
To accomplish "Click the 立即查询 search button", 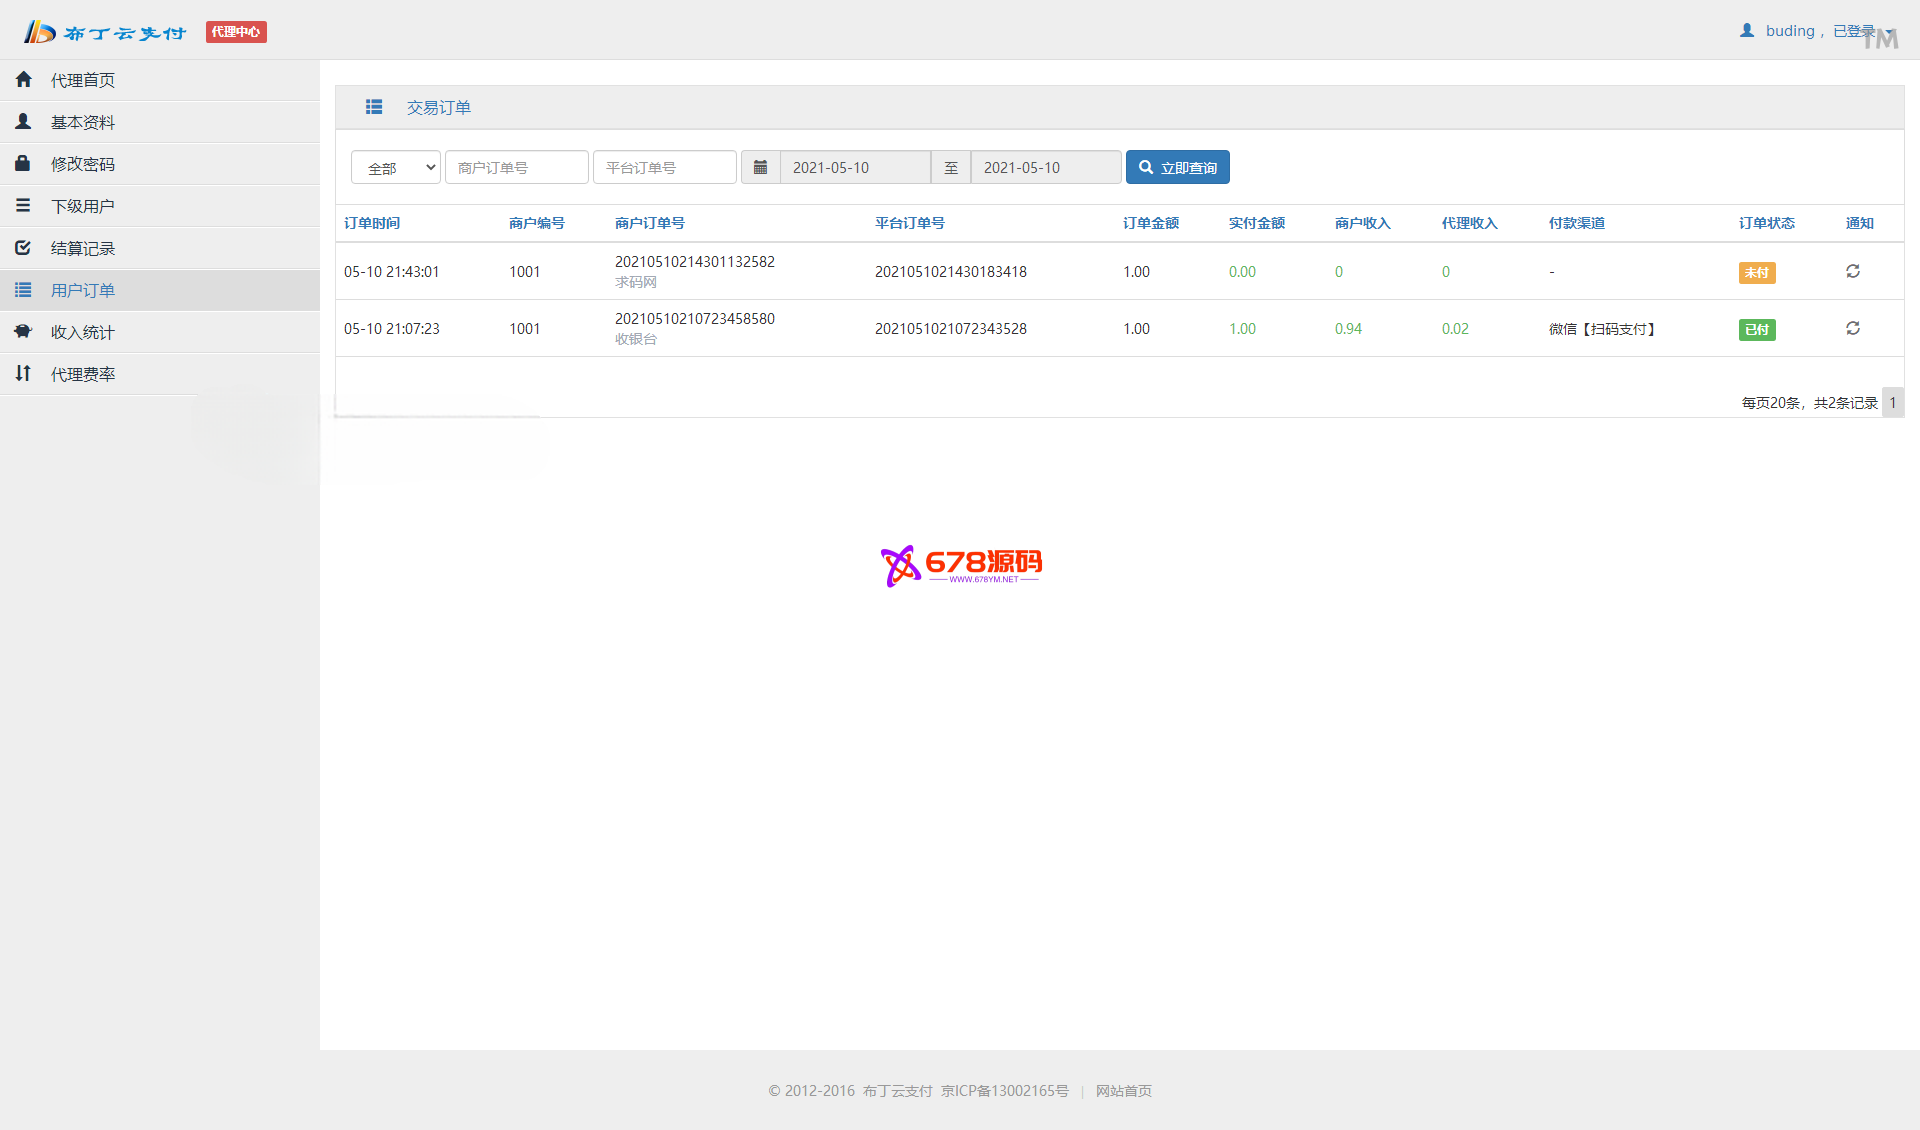I will click(1177, 167).
